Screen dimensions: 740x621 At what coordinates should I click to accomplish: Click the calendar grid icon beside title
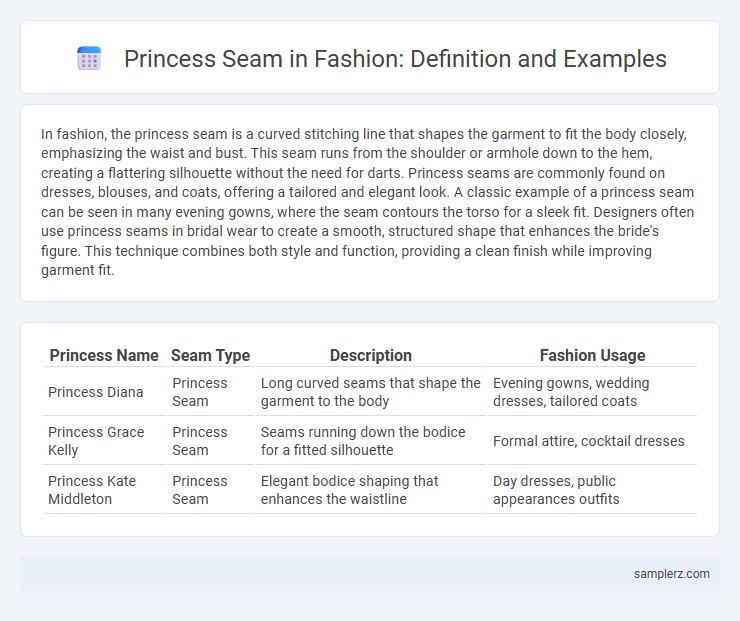point(89,59)
